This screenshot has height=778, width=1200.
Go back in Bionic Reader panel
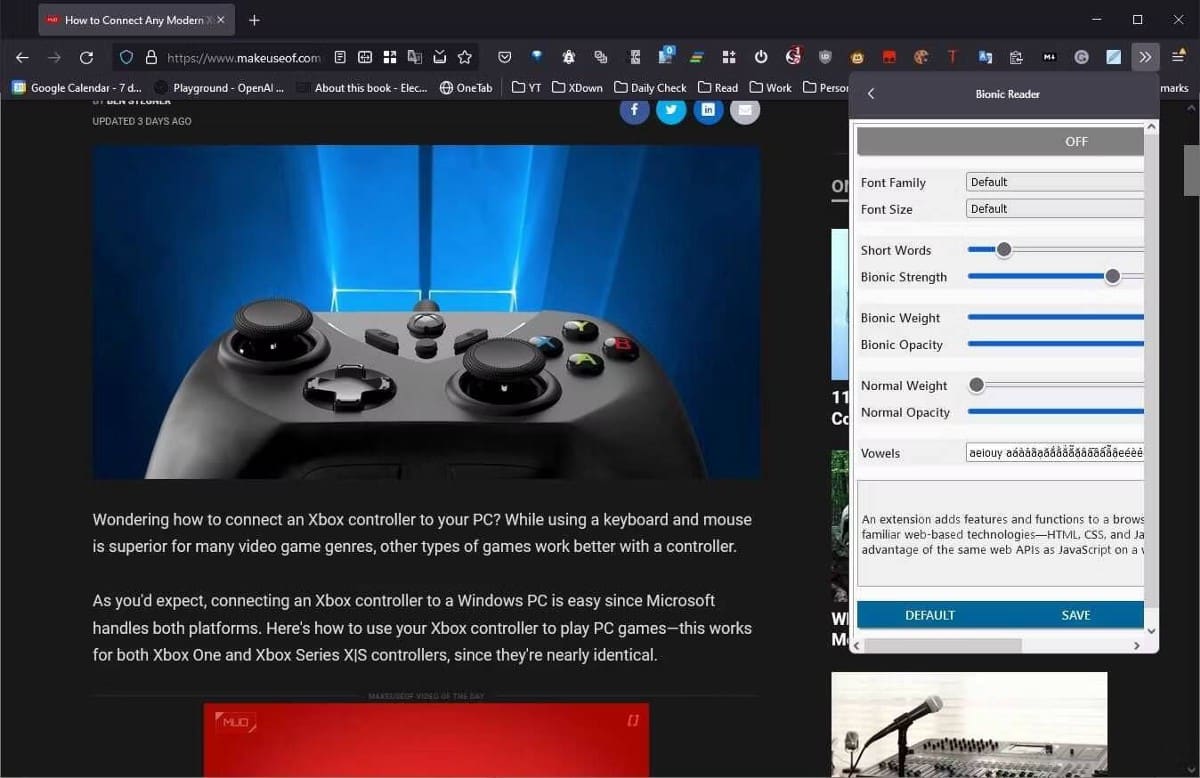[871, 94]
